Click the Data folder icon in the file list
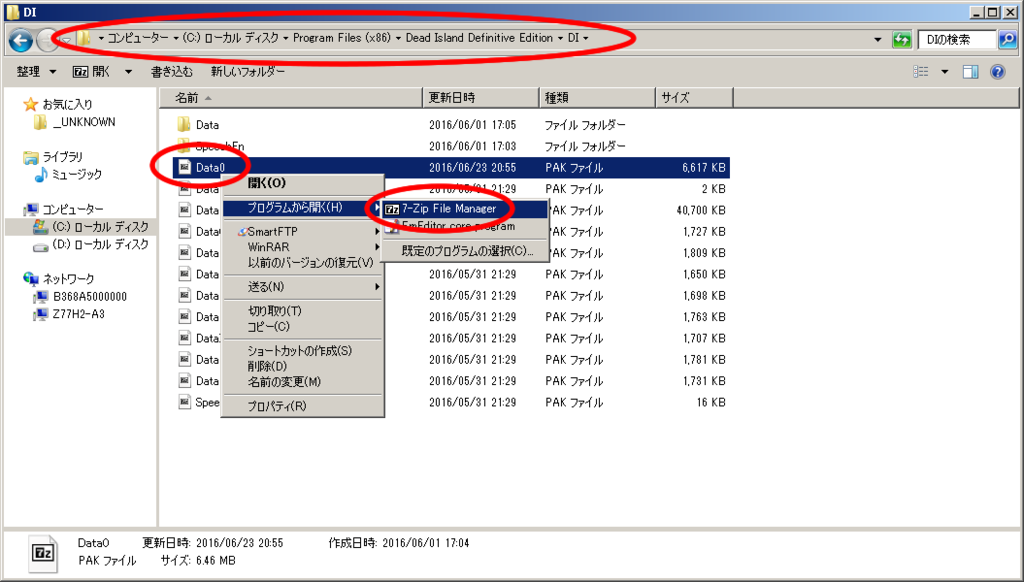The image size is (1024, 582). point(184,124)
